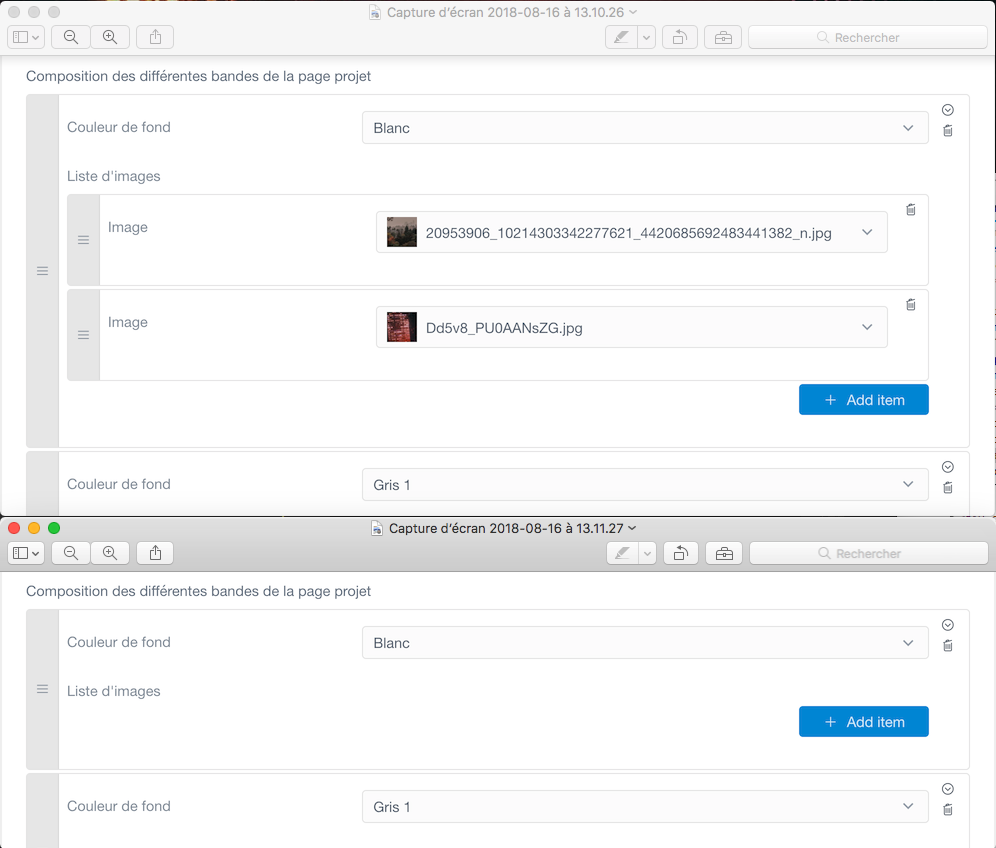Delete Blanc band in 13.10.26 window
The height and width of the screenshot is (848, 996).
(948, 131)
